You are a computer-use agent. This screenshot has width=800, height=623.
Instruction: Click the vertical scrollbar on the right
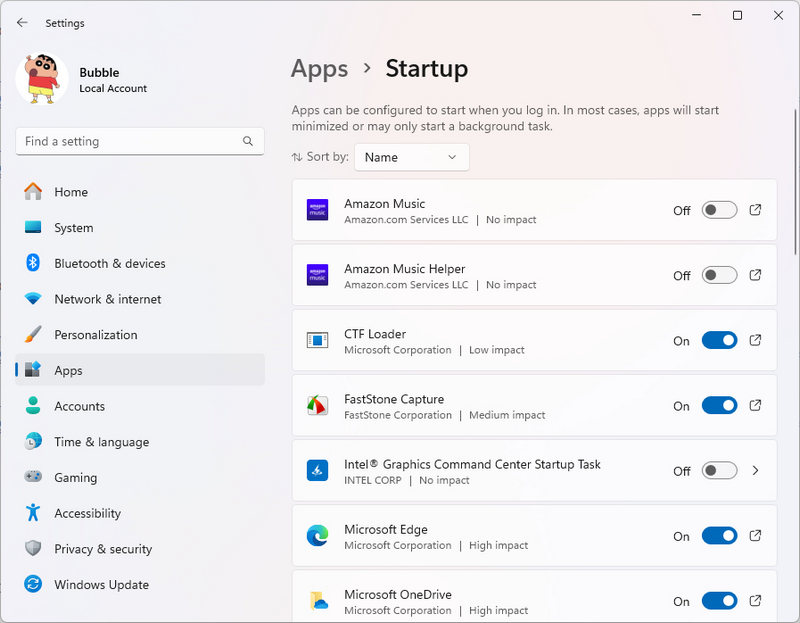coord(795,182)
